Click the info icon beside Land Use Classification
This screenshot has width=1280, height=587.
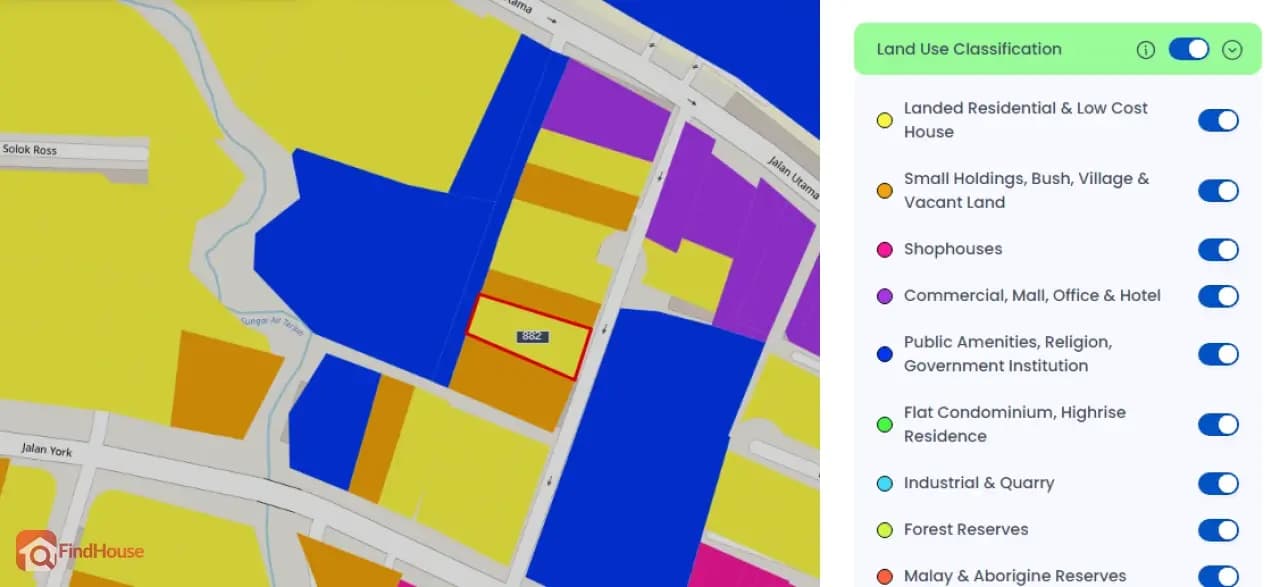click(1146, 50)
